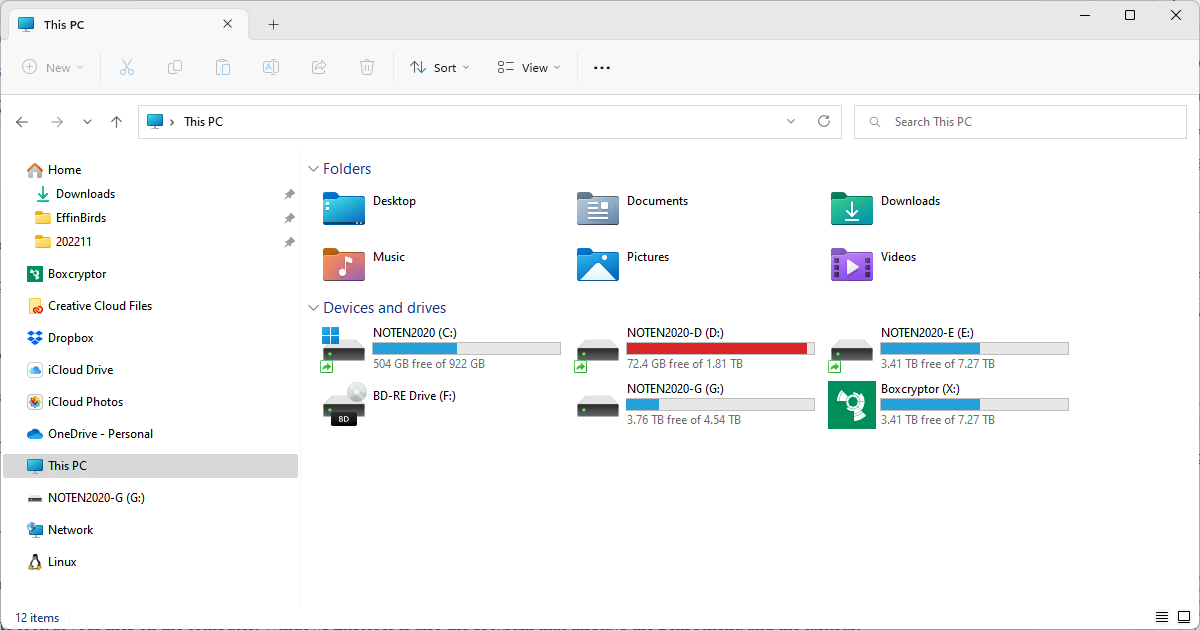Viewport: 1200px width, 630px height.
Task: Open the address bar history dropdown
Action: (x=791, y=121)
